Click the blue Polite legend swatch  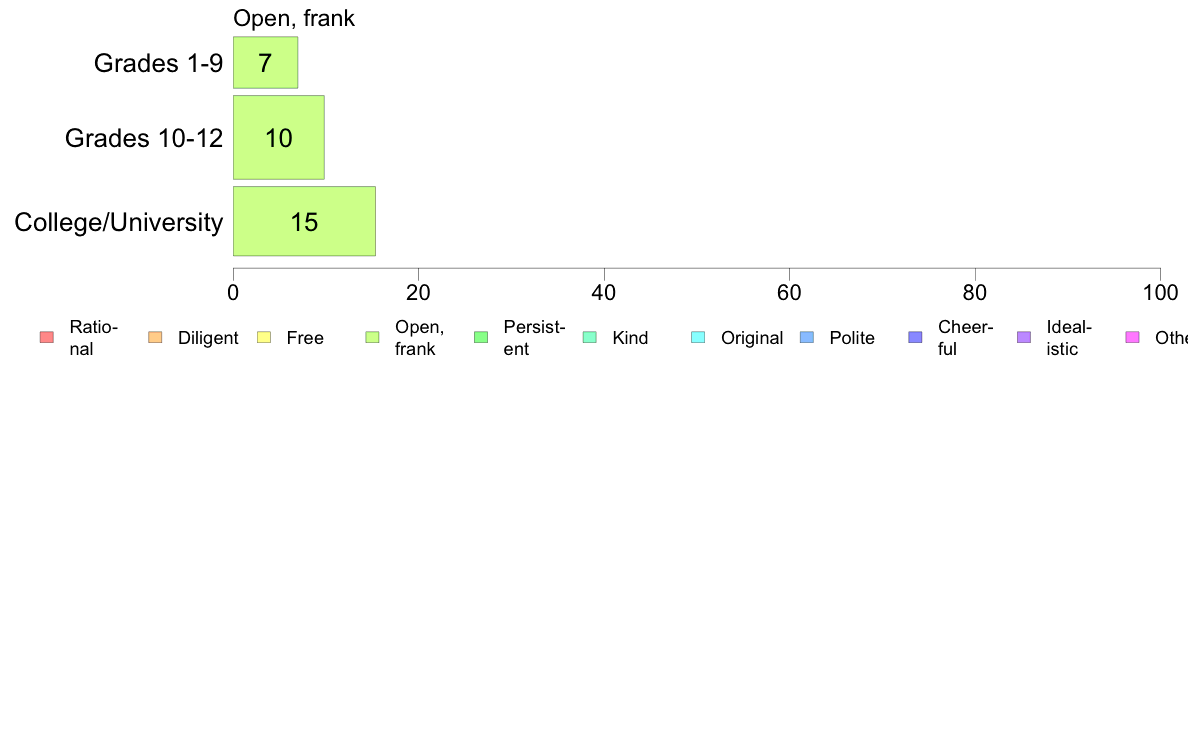pyautogui.click(x=807, y=337)
